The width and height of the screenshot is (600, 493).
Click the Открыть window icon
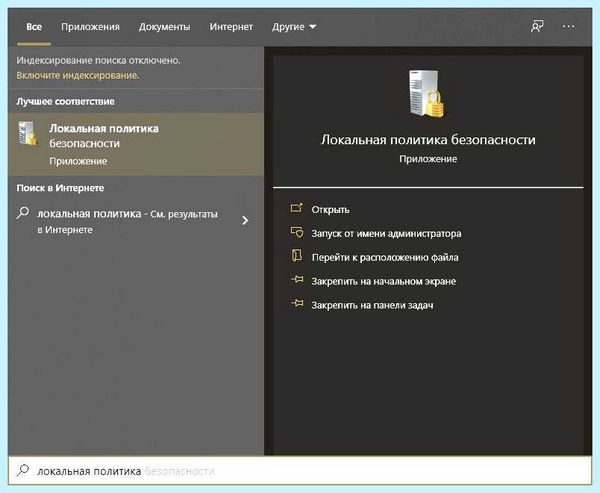point(297,208)
